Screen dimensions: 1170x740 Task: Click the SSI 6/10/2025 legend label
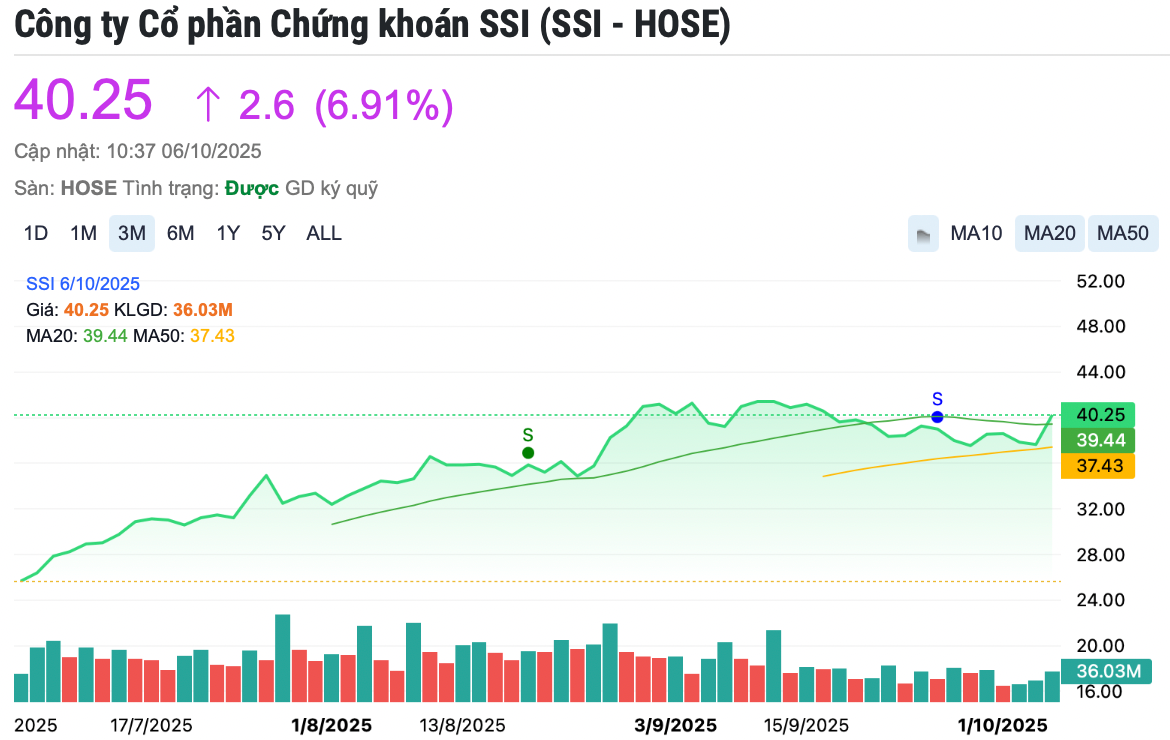click(83, 284)
